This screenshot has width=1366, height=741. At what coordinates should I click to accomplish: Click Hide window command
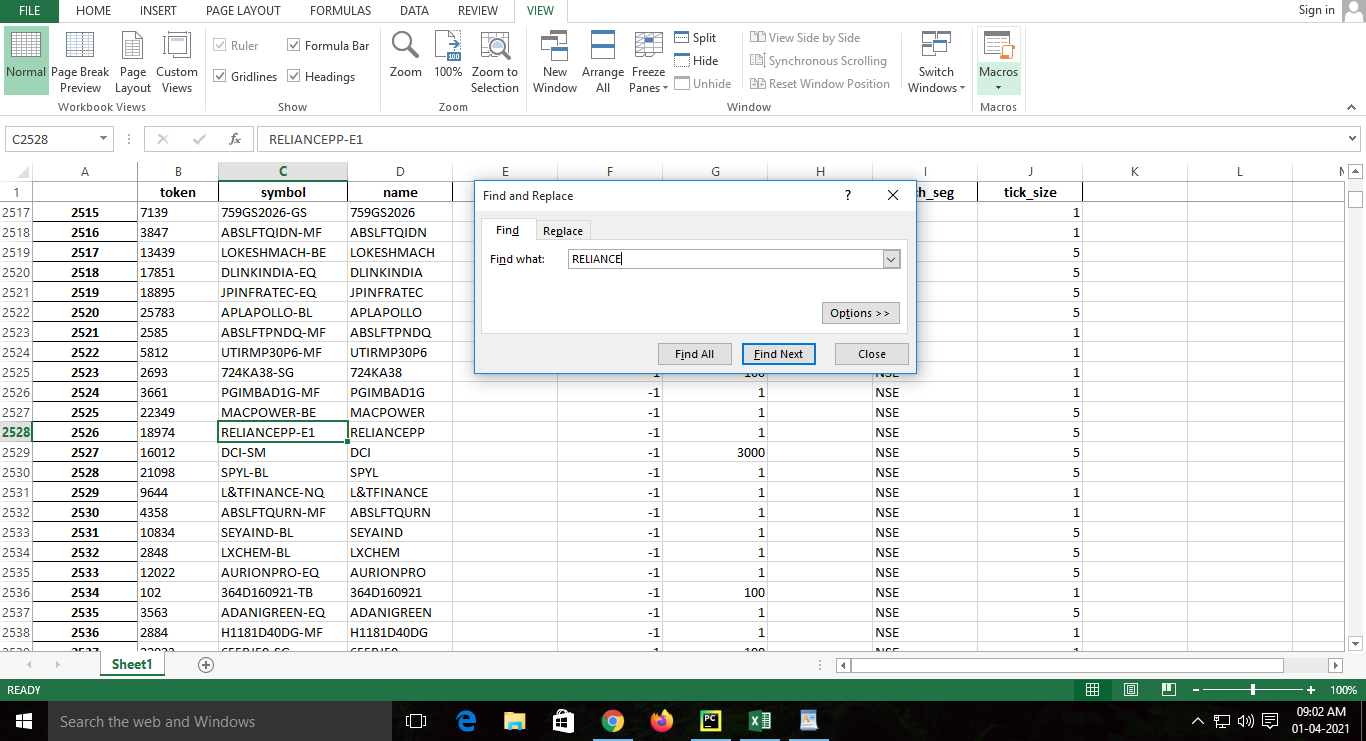tap(696, 61)
